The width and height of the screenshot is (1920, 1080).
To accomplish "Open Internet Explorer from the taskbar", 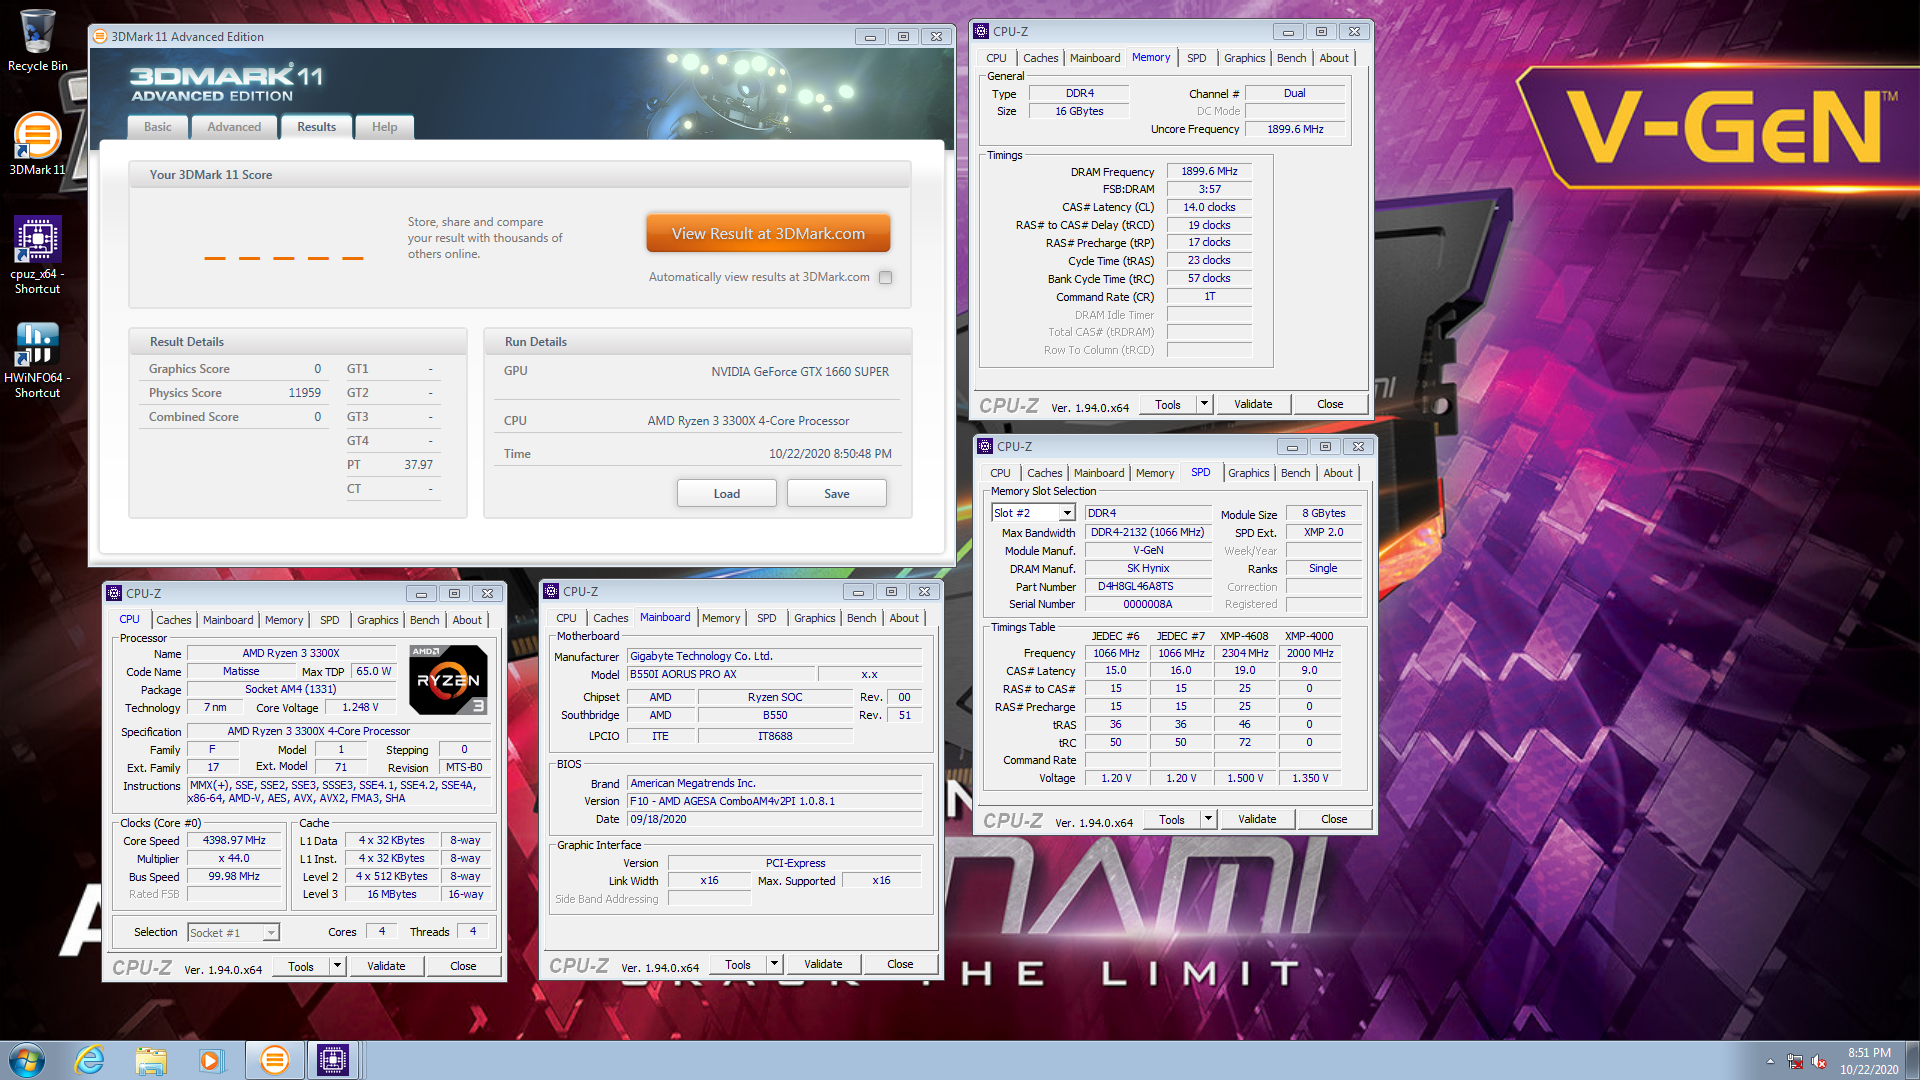I will point(90,1060).
